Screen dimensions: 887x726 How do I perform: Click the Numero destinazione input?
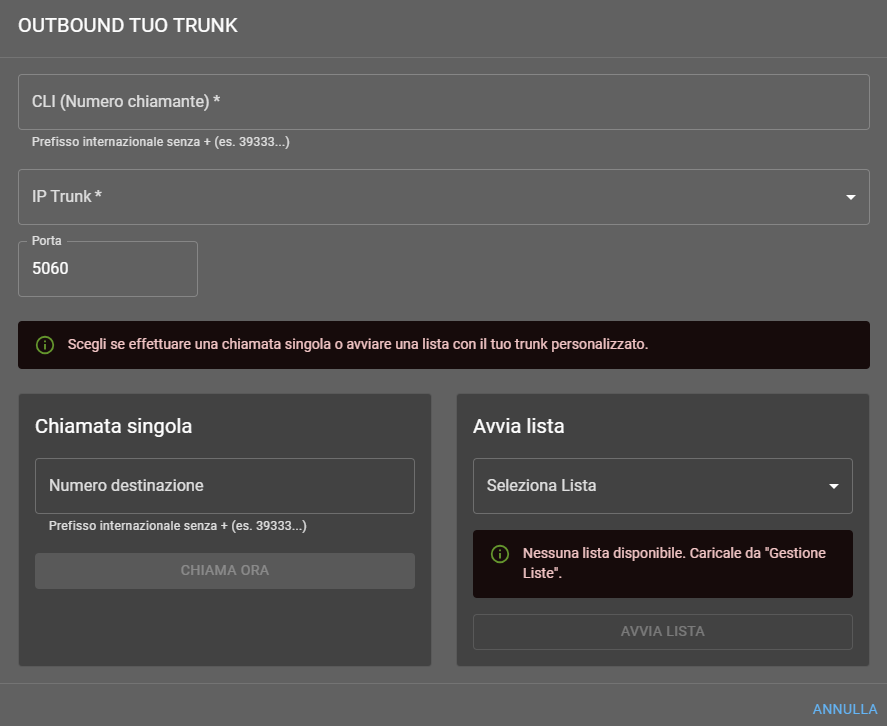coord(224,486)
